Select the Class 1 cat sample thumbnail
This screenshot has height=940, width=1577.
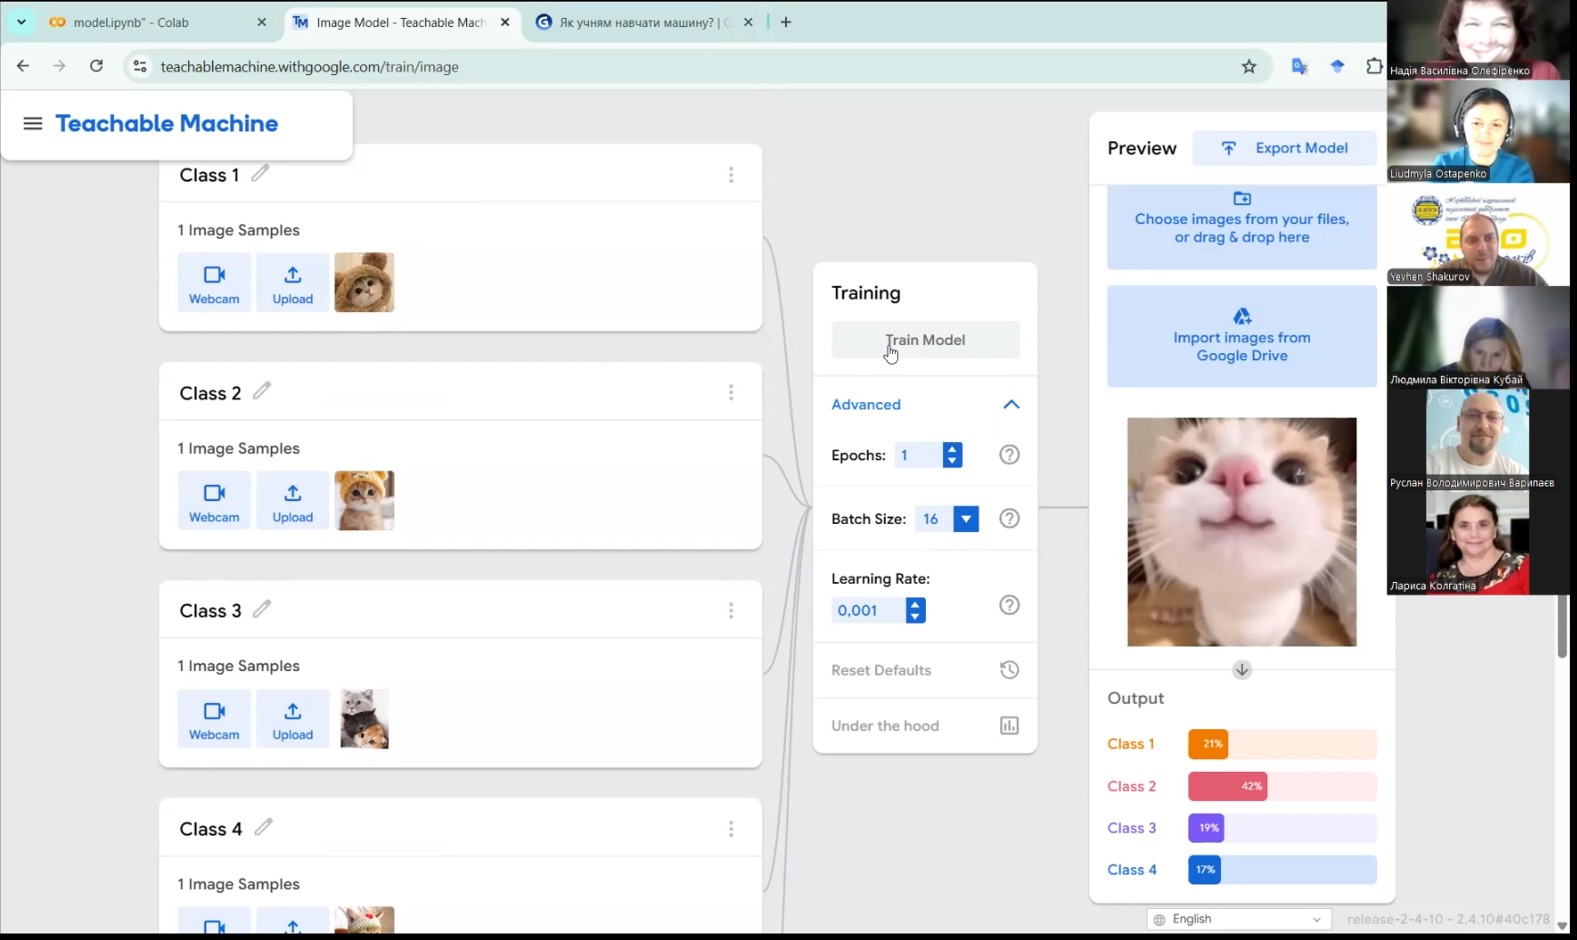click(x=364, y=283)
